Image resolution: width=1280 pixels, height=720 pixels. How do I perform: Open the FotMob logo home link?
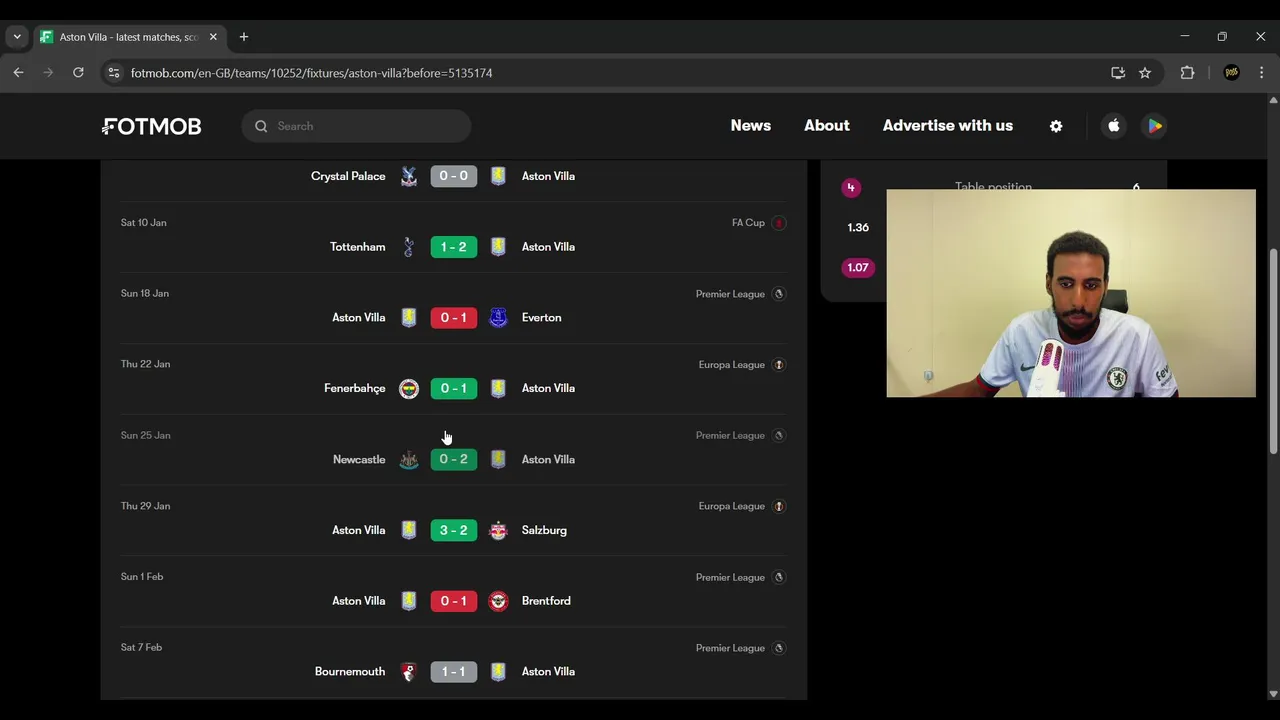pyautogui.click(x=152, y=126)
